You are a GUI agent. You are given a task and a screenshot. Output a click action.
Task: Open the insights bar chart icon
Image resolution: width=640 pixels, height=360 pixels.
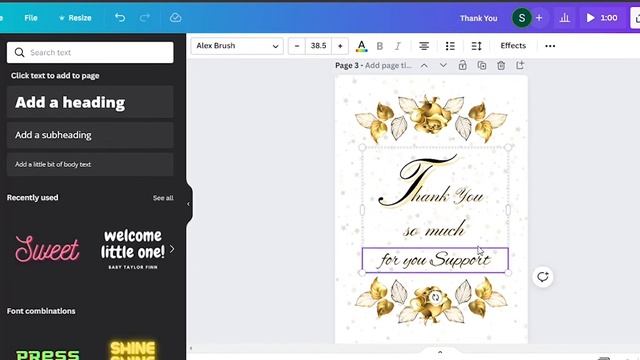[x=564, y=18]
